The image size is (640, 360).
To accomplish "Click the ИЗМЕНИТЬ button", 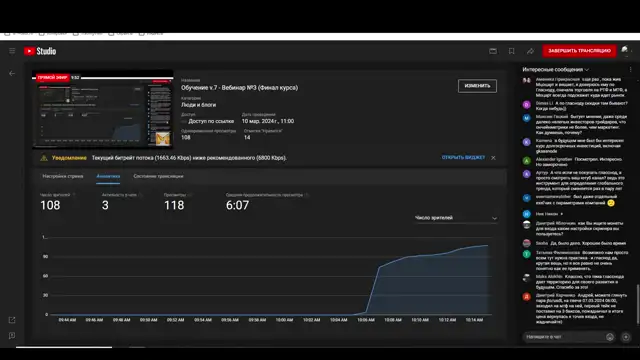I will (x=477, y=86).
